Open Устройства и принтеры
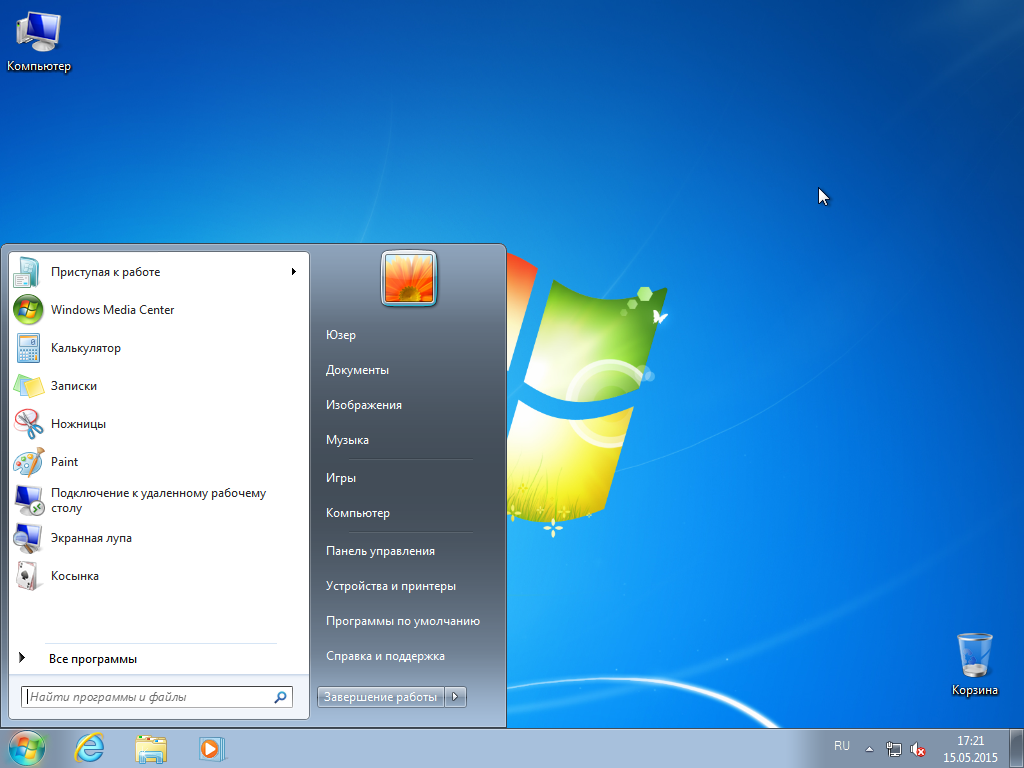 coord(391,586)
